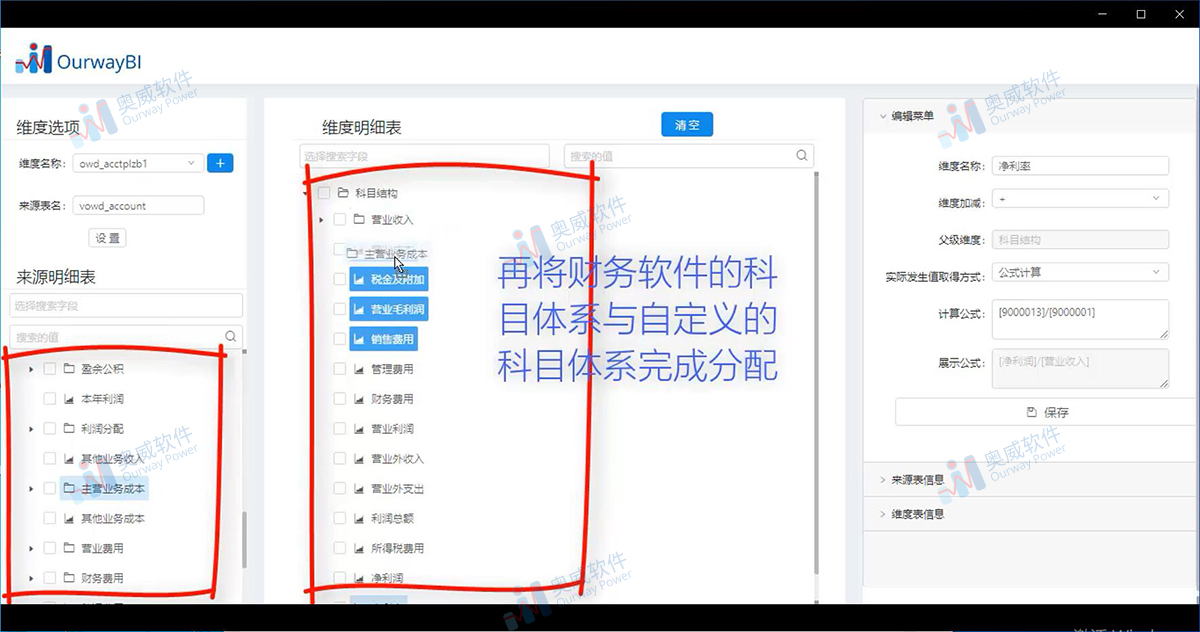Click the magnifier icon in 来源明细表 search
The height and width of the screenshot is (632, 1200).
(231, 337)
